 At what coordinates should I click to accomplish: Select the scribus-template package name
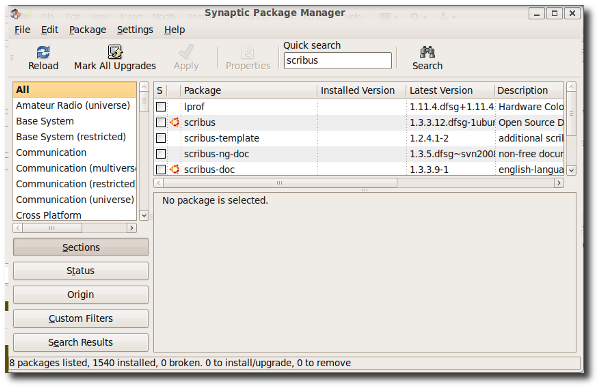click(222, 138)
